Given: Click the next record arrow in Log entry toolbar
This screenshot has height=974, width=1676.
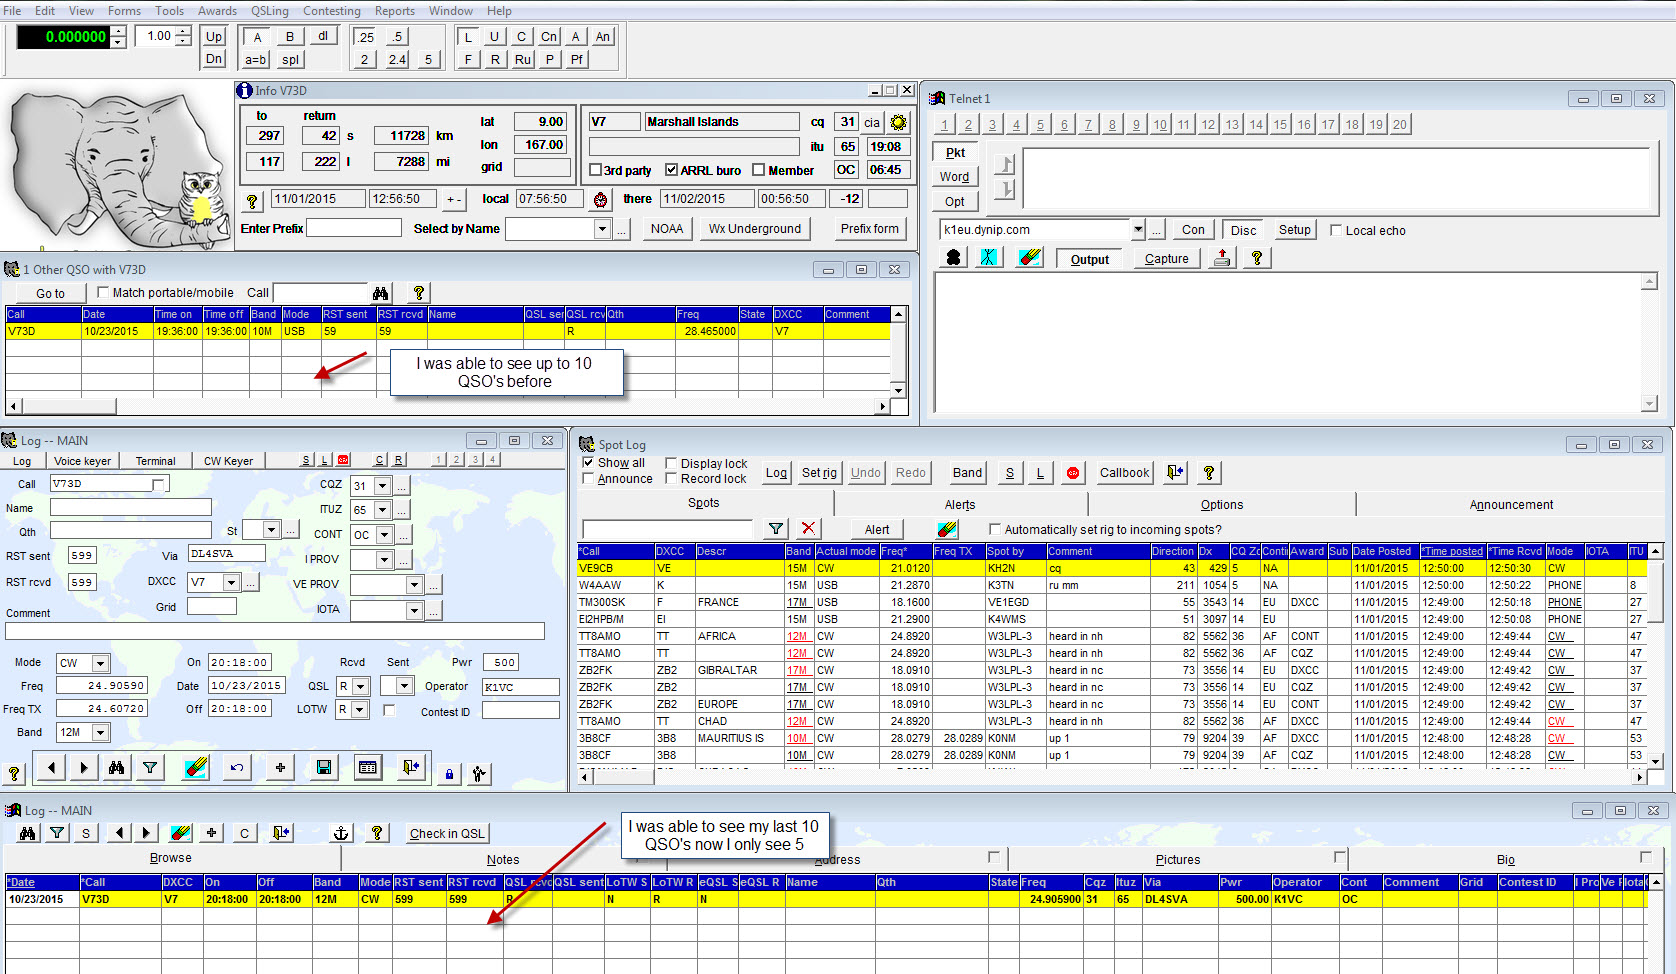Looking at the screenshot, I should 84,767.
